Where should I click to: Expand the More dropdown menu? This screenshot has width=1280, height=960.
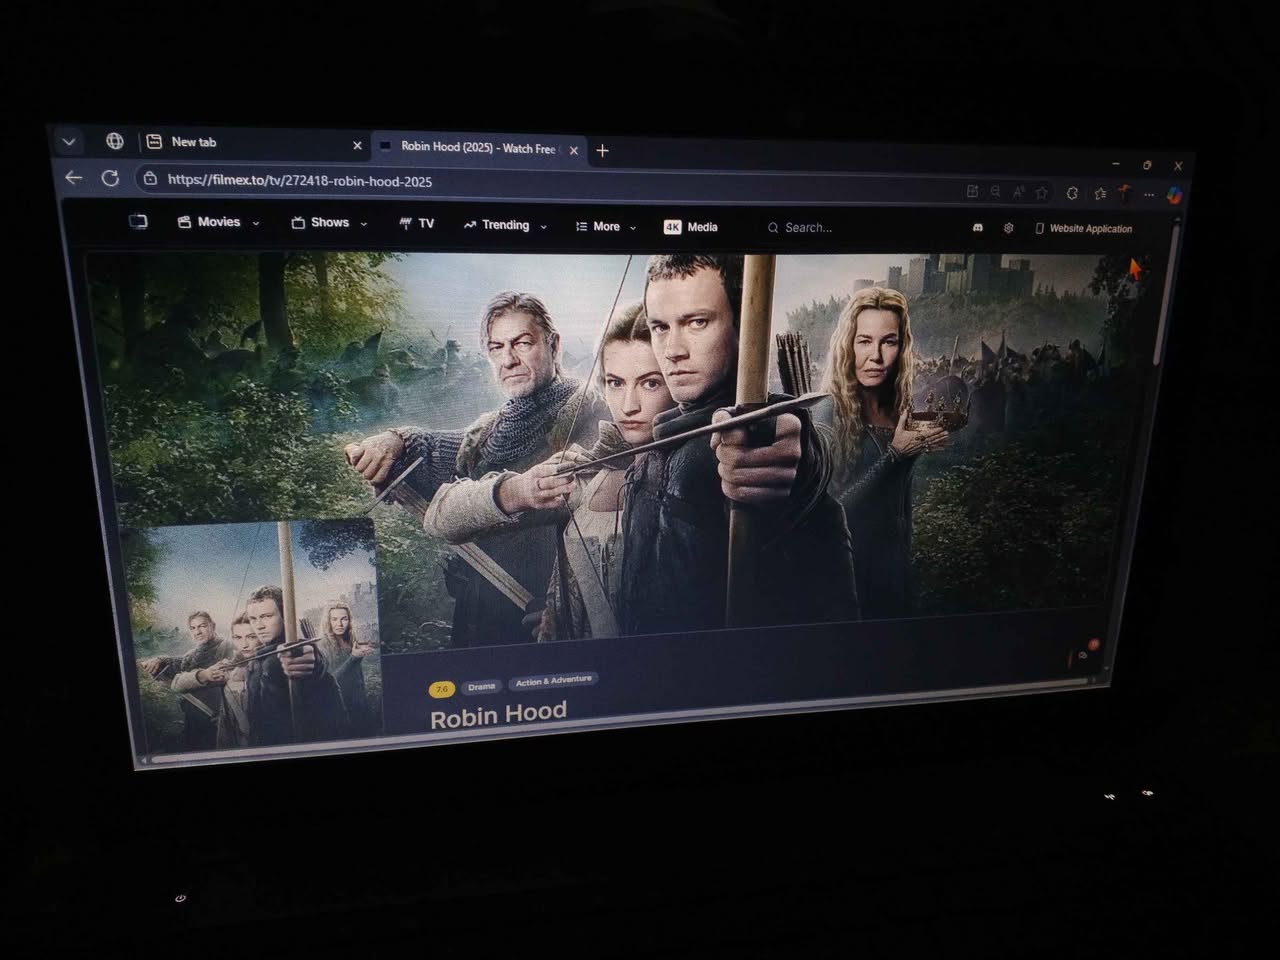[x=605, y=226]
